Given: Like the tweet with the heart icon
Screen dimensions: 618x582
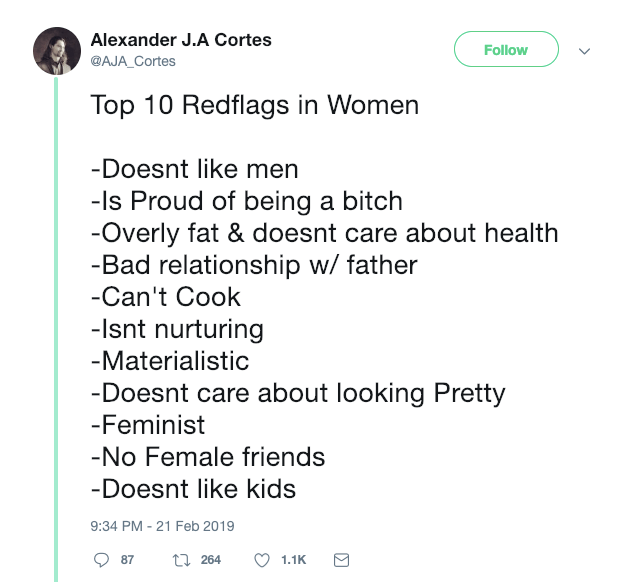Looking at the screenshot, I should 262,559.
